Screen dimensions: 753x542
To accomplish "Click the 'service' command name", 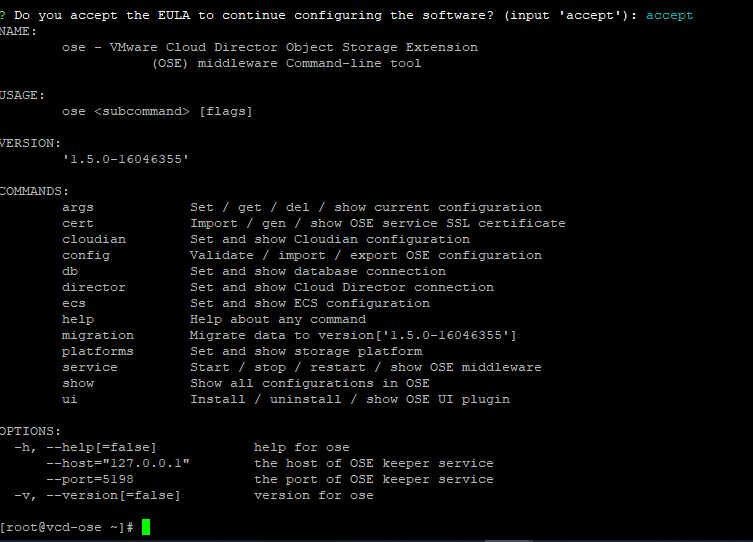I will click(x=89, y=367).
